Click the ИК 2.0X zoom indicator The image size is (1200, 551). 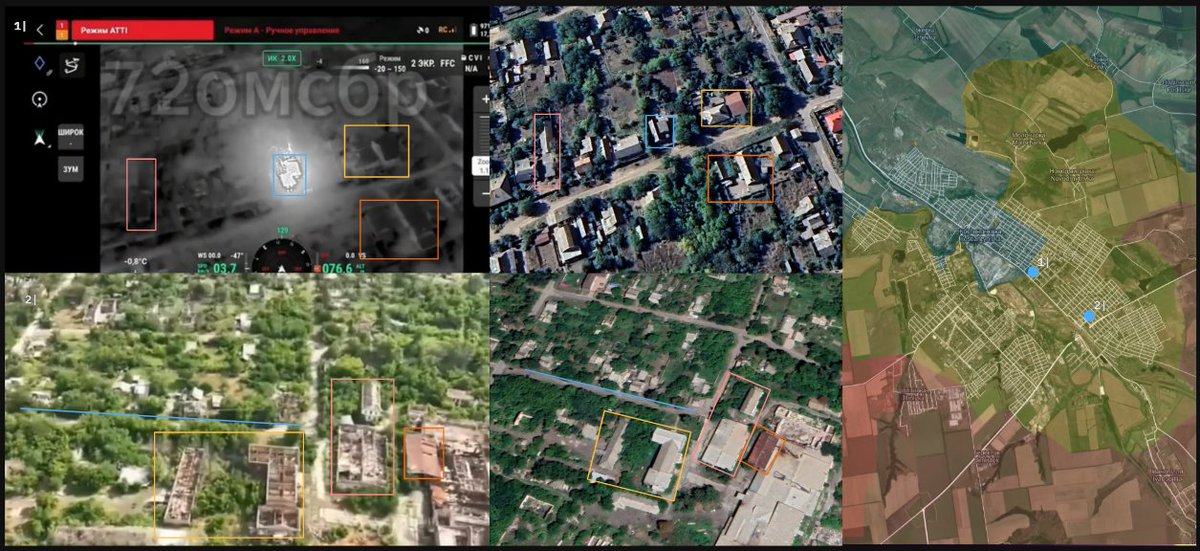(283, 58)
